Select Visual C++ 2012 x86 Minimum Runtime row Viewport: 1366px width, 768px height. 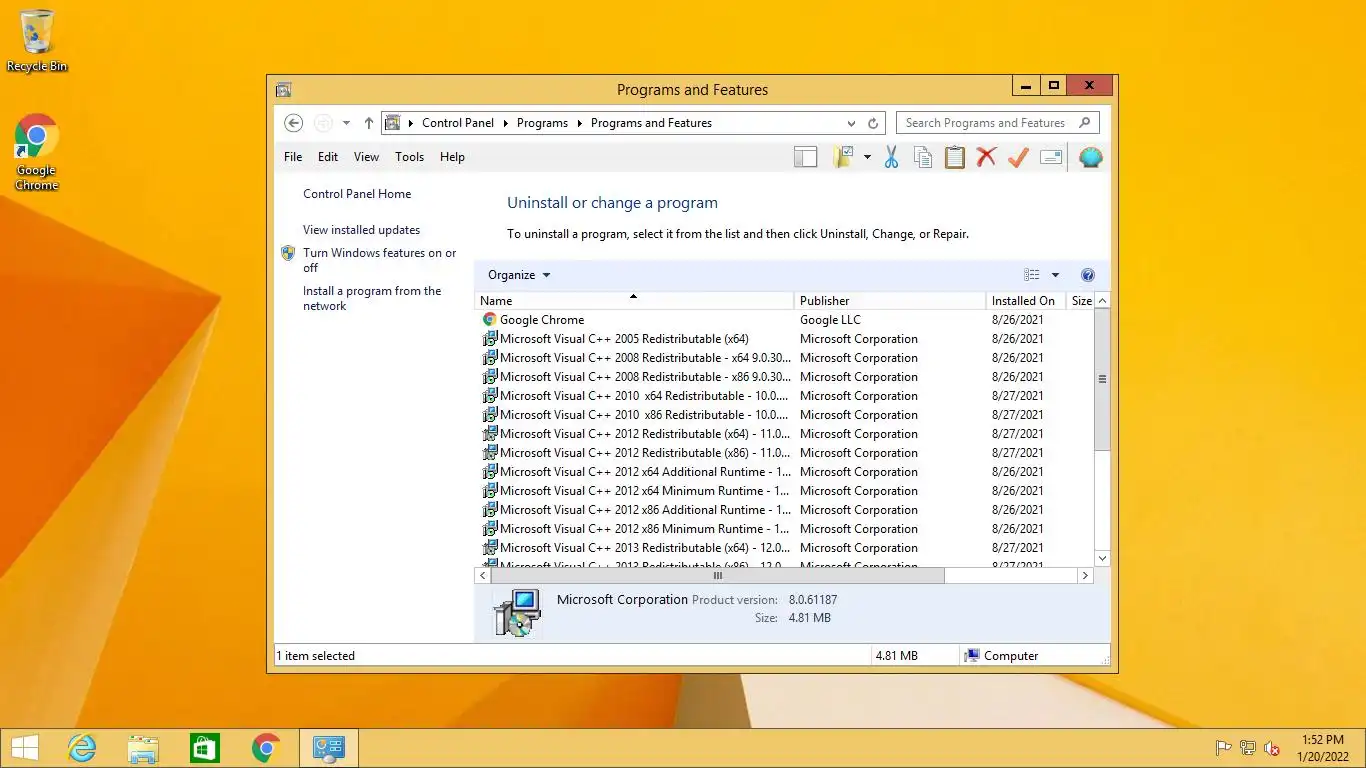click(784, 529)
